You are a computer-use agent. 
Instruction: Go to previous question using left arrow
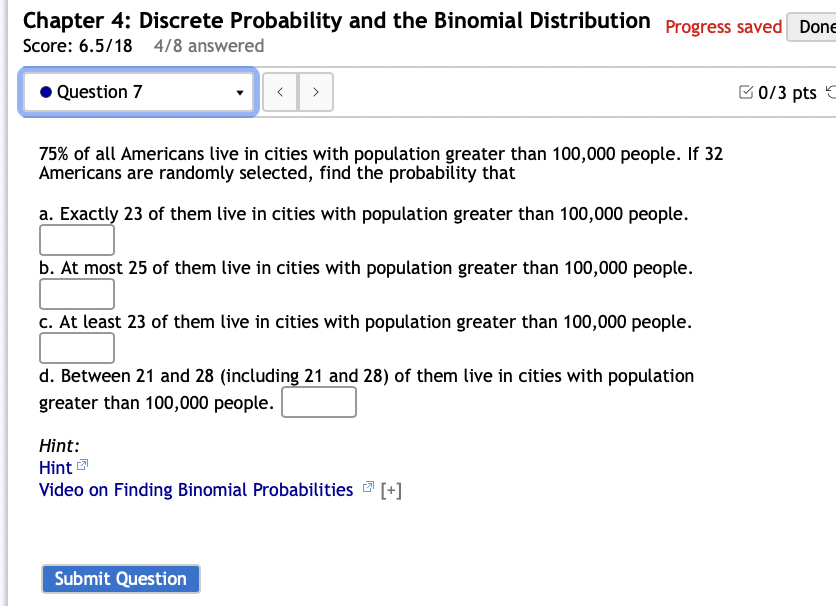280,91
